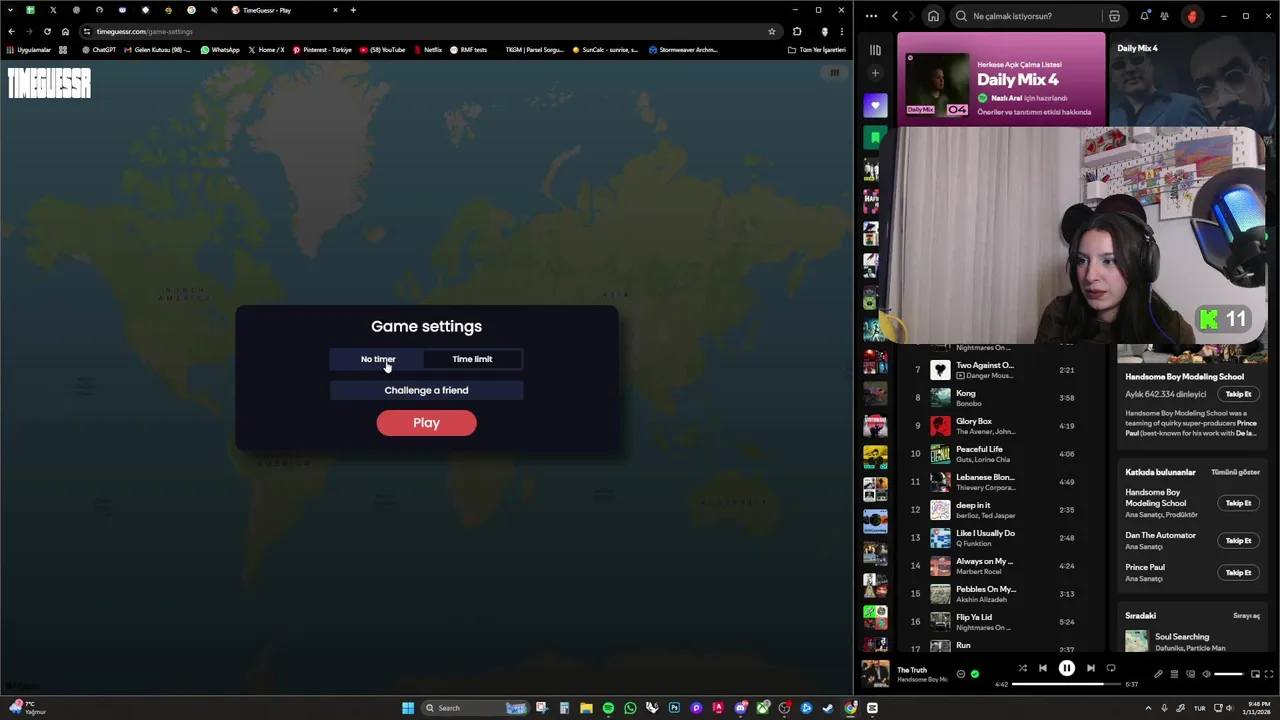The image size is (1280, 720).
Task: Open Windows Start menu
Action: click(408, 708)
